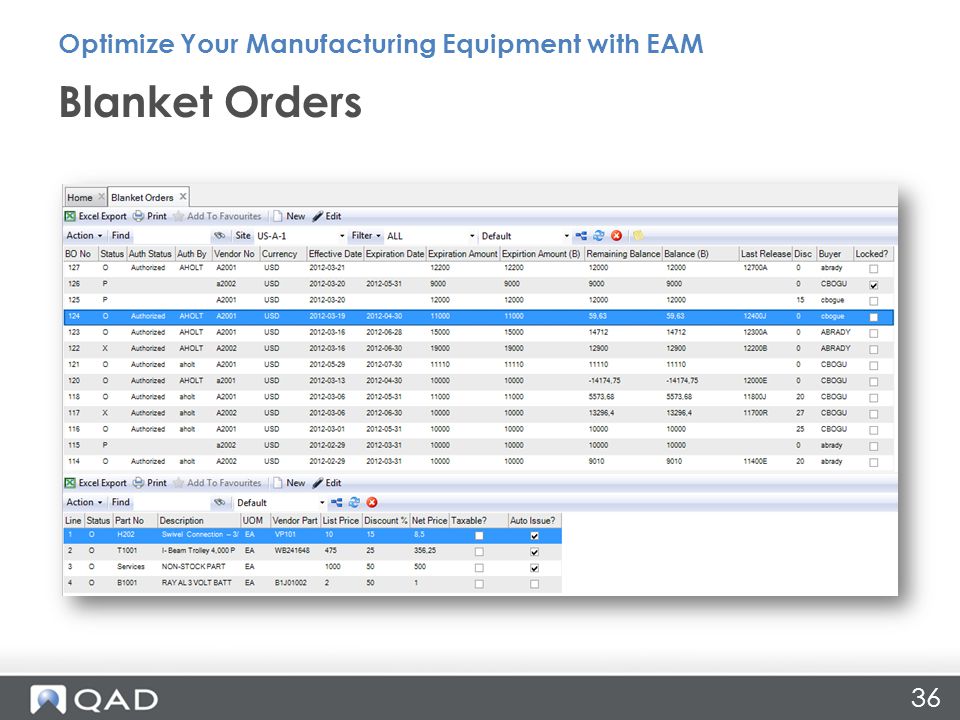Open the upper Default view dropdown
960x720 pixels.
point(566,236)
